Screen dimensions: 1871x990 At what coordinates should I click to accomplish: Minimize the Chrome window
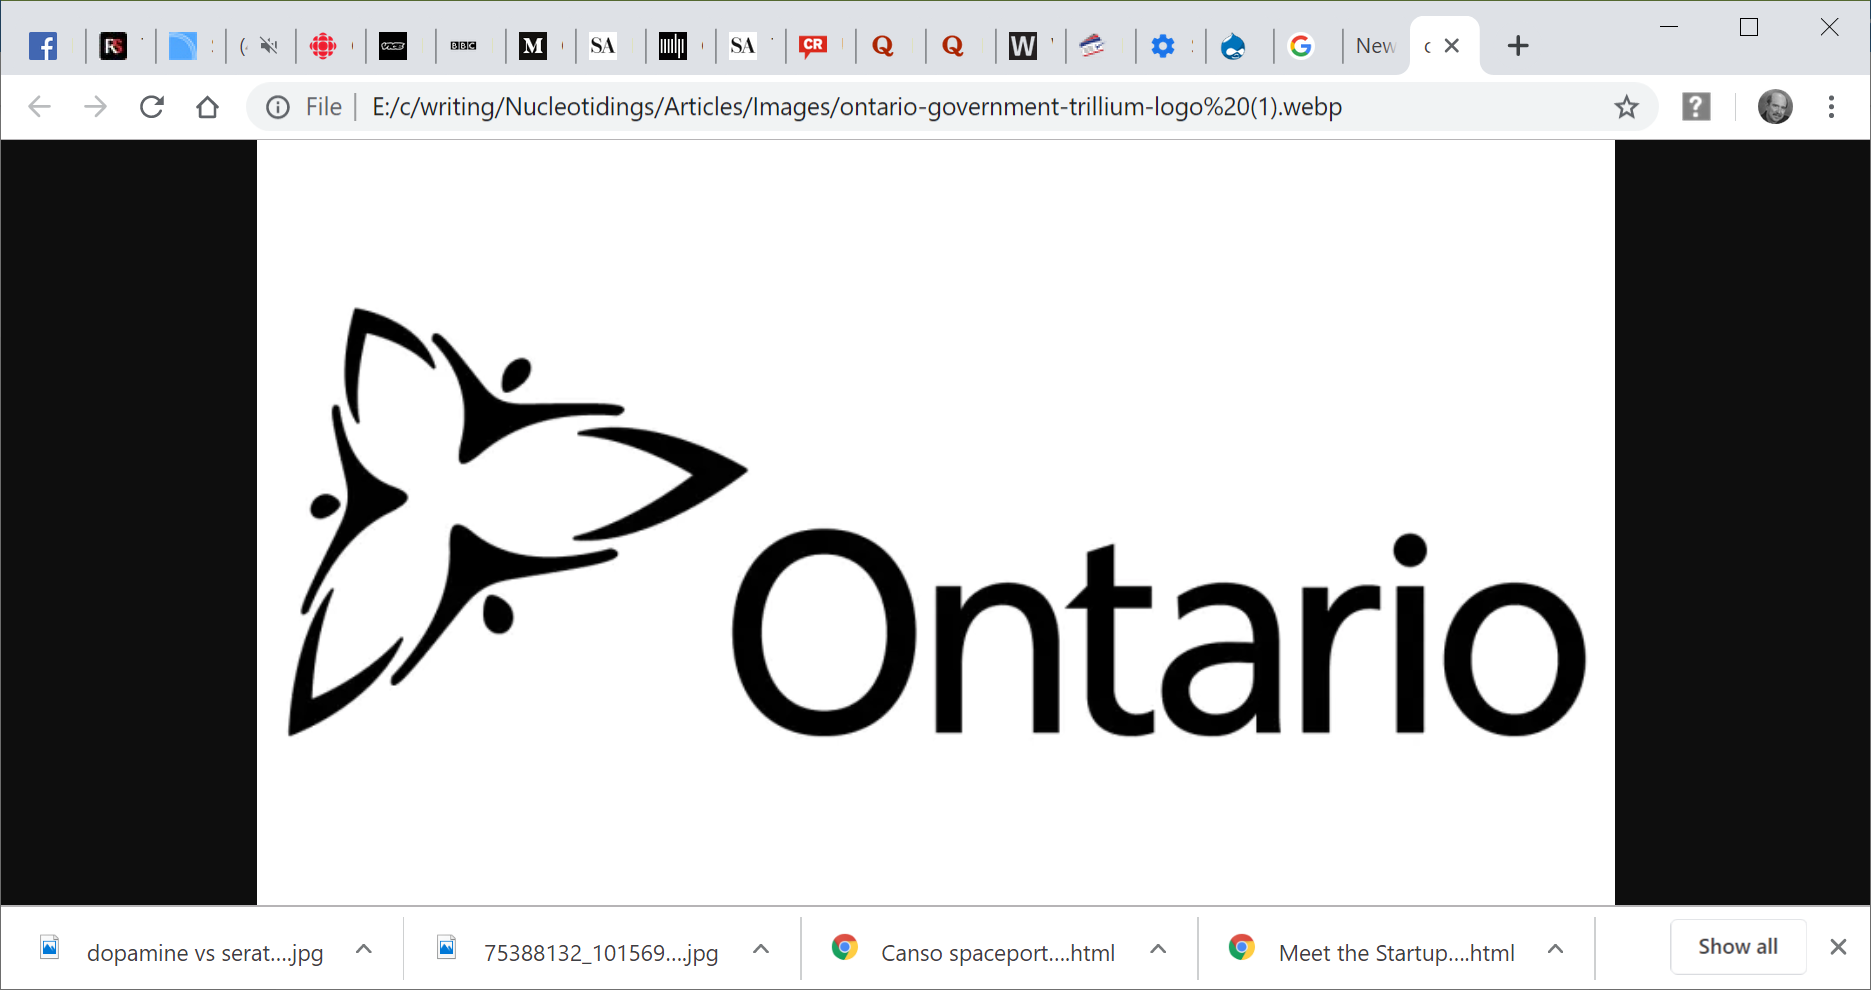(1669, 27)
